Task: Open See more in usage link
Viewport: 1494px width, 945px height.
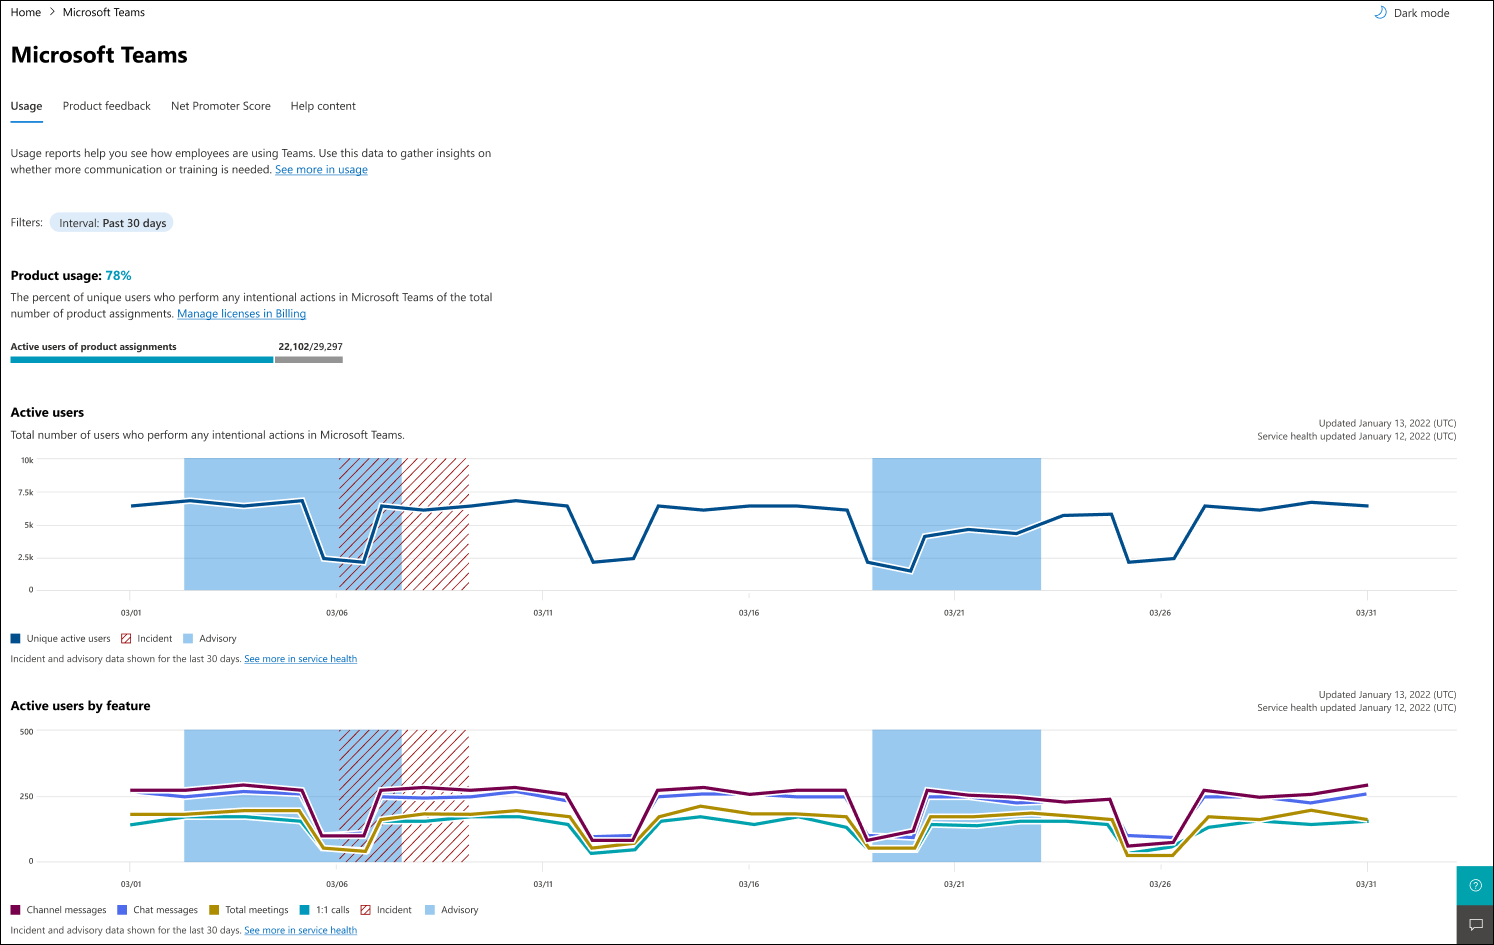Action: pos(321,170)
